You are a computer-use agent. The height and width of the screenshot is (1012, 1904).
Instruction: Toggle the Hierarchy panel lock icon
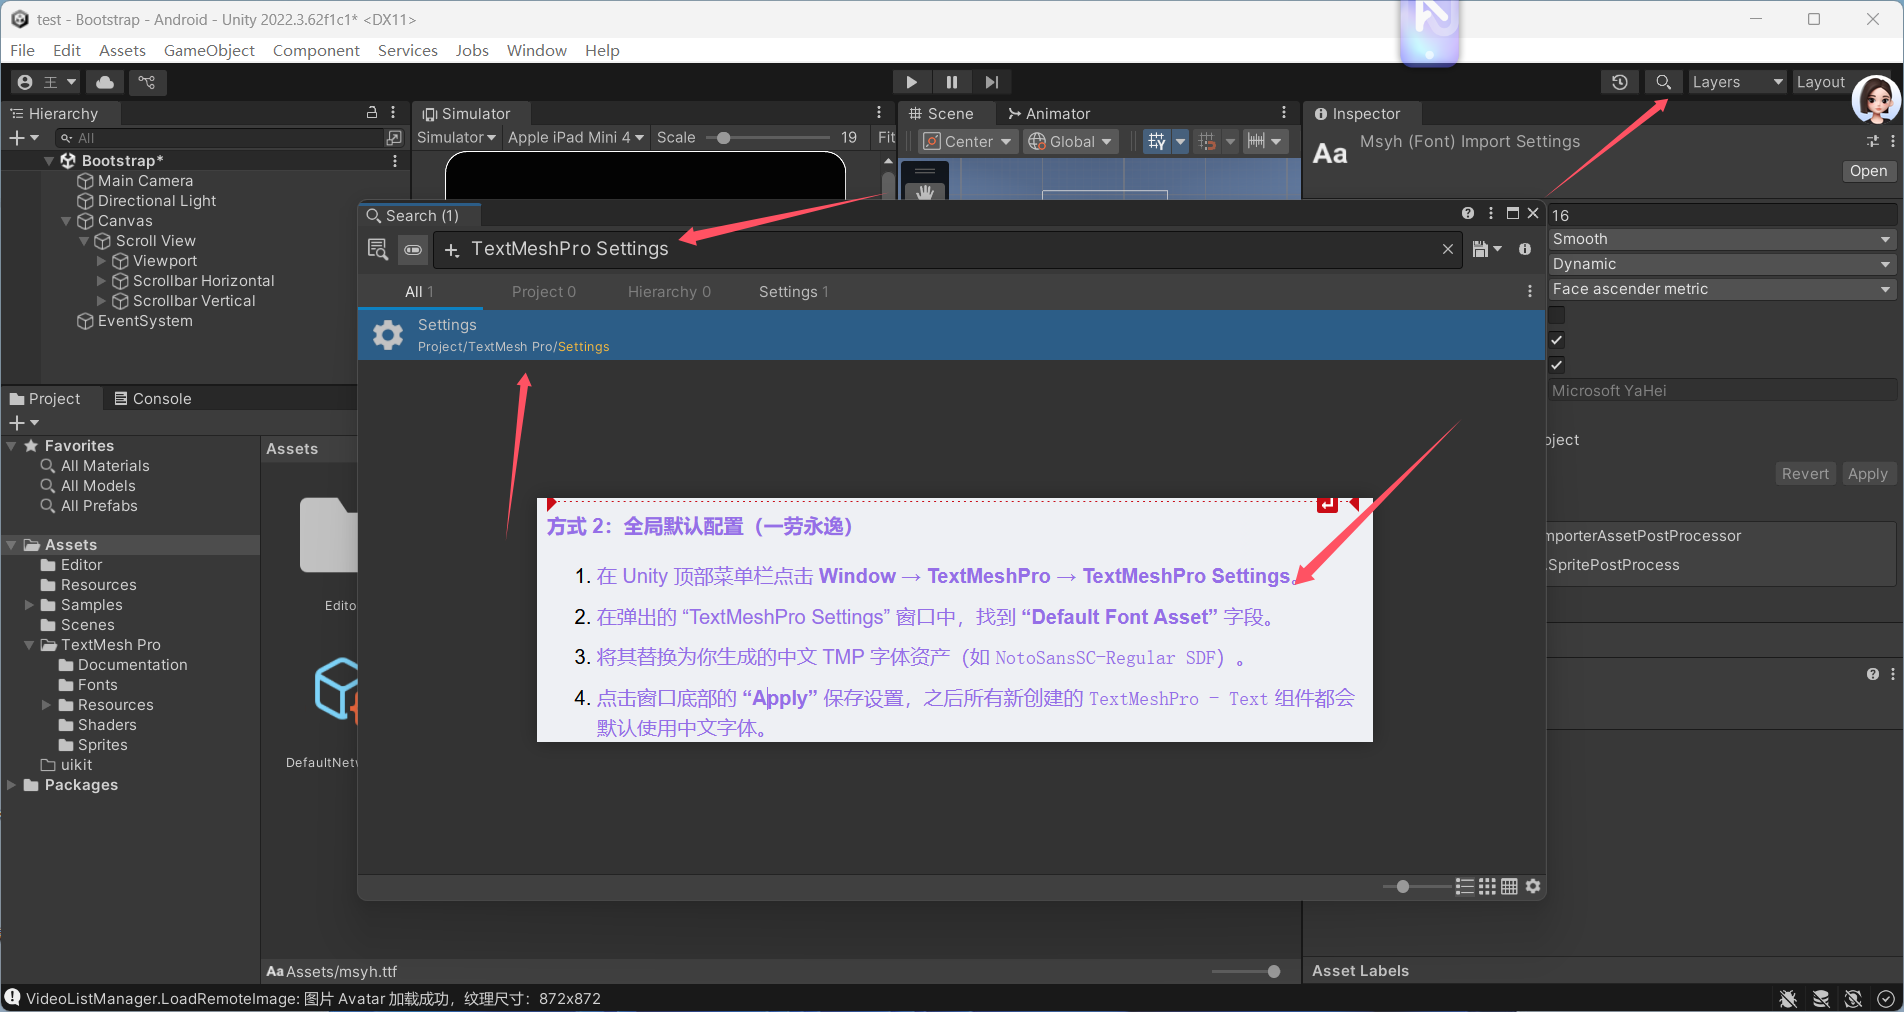click(x=372, y=113)
